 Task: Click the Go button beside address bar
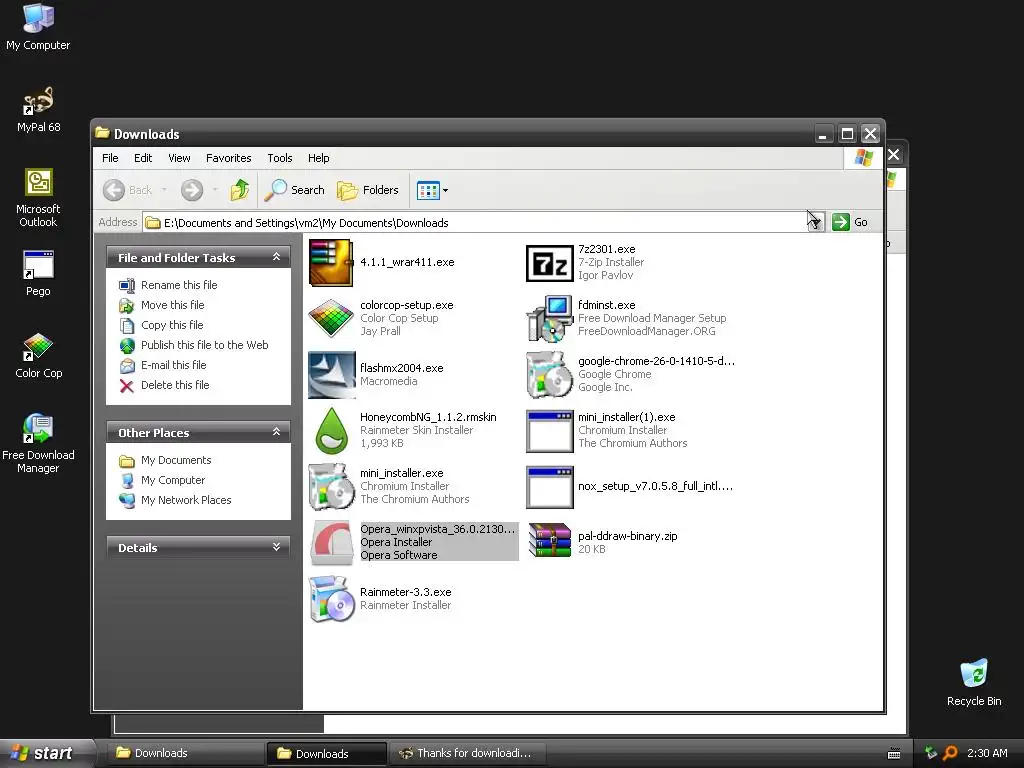click(x=850, y=222)
